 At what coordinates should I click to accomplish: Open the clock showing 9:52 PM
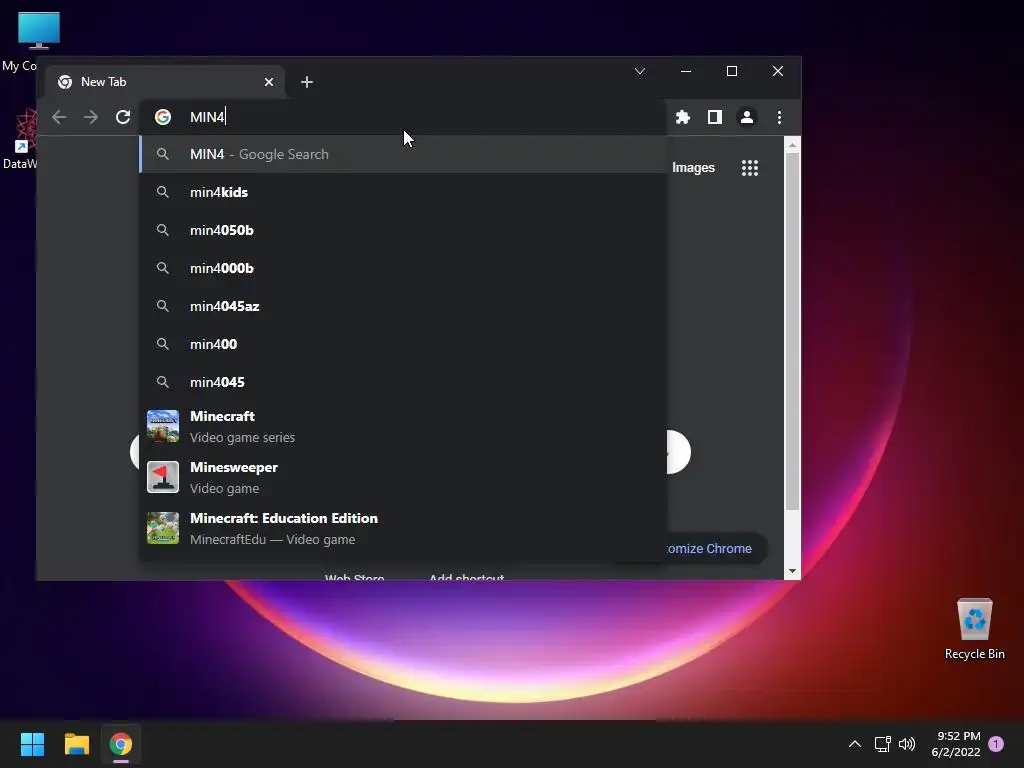[x=956, y=744]
